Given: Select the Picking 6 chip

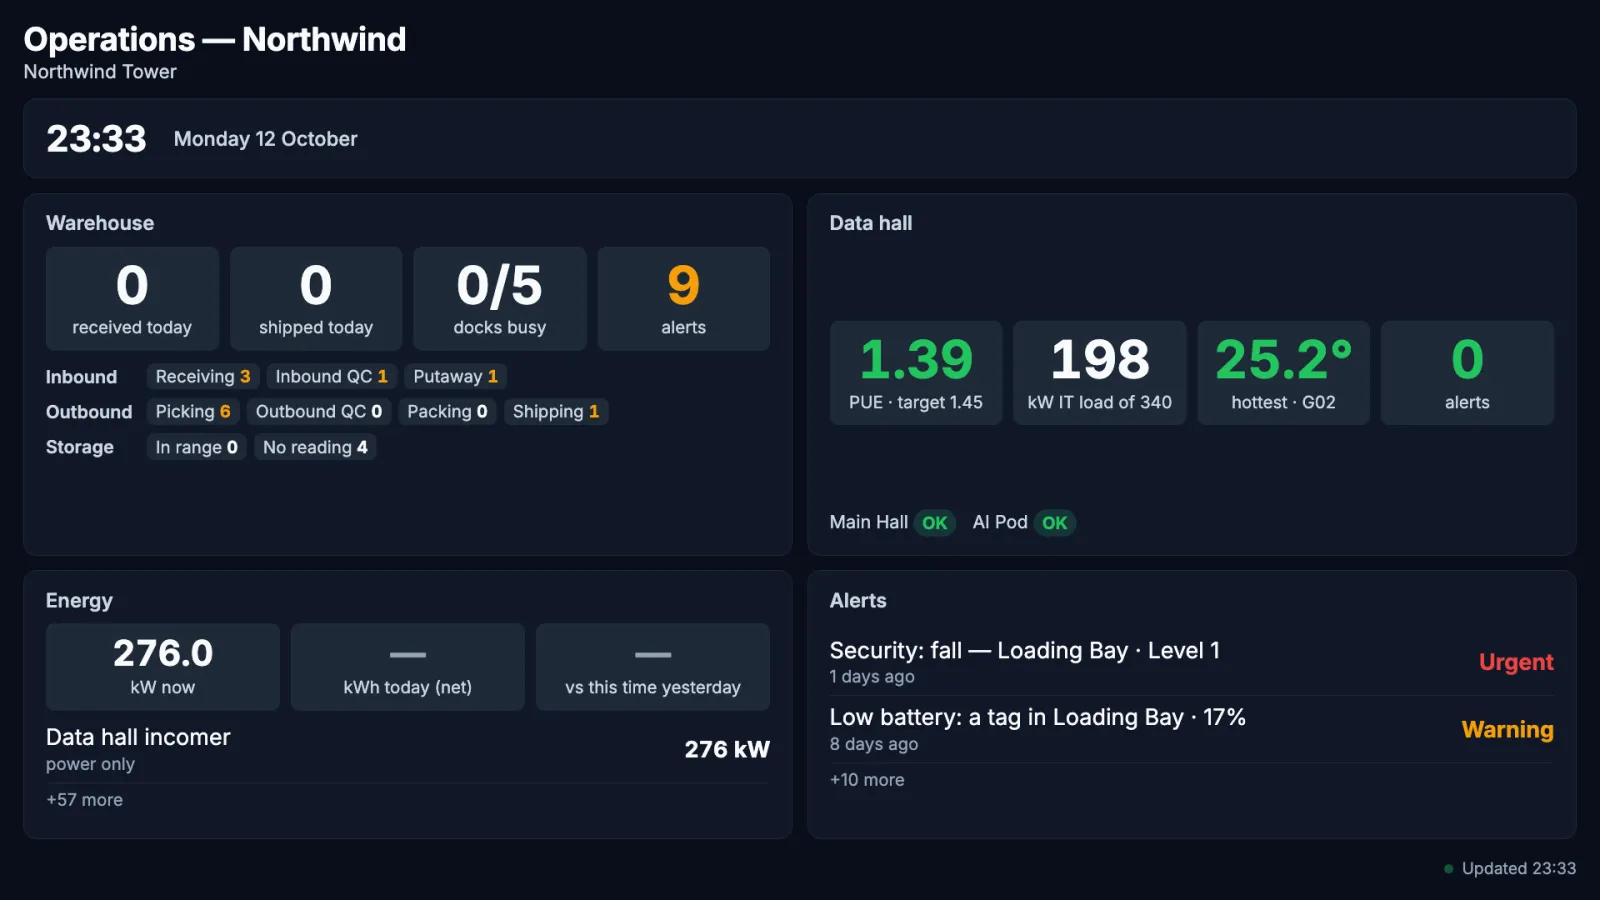Looking at the screenshot, I should (x=193, y=412).
